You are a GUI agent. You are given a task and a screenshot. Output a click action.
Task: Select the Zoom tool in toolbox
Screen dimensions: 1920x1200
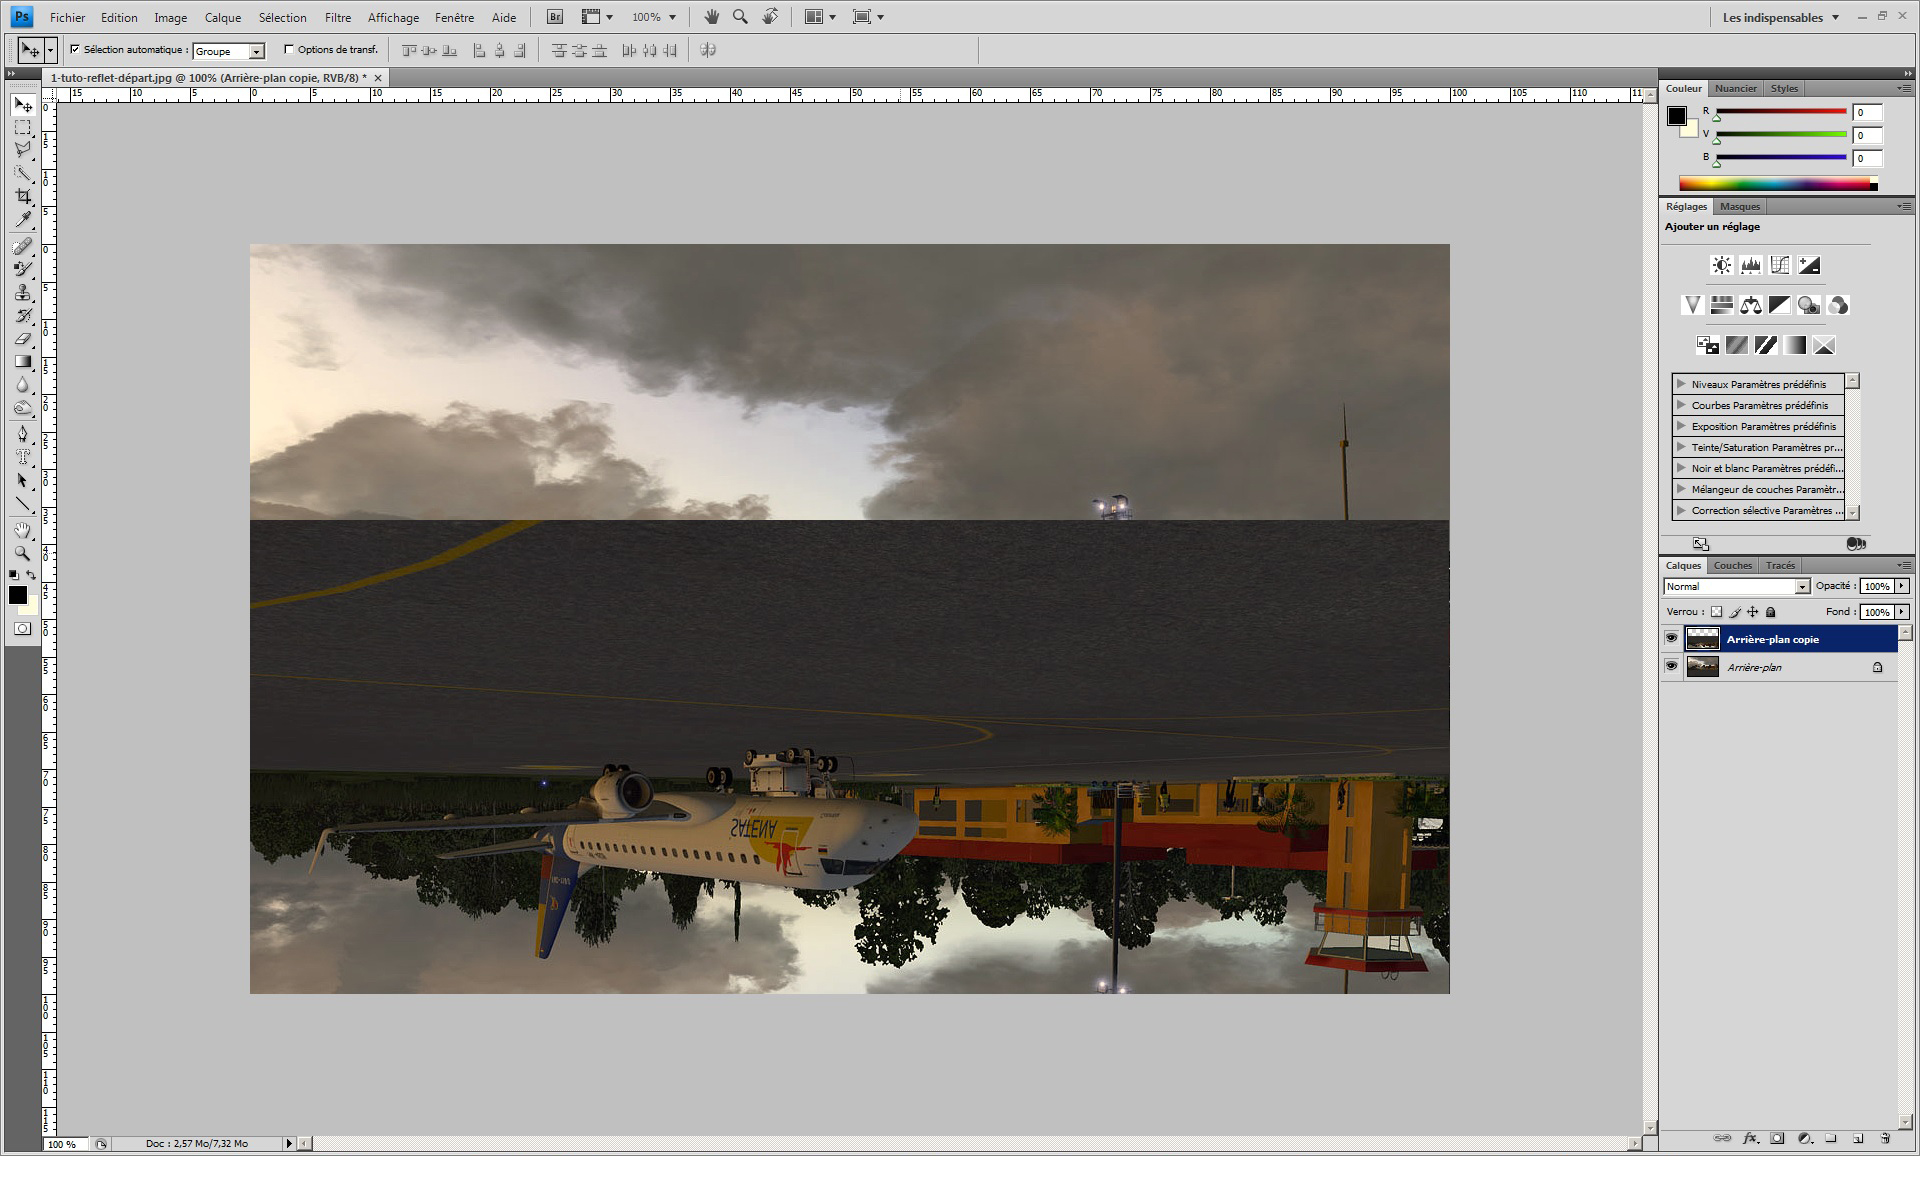(x=22, y=553)
